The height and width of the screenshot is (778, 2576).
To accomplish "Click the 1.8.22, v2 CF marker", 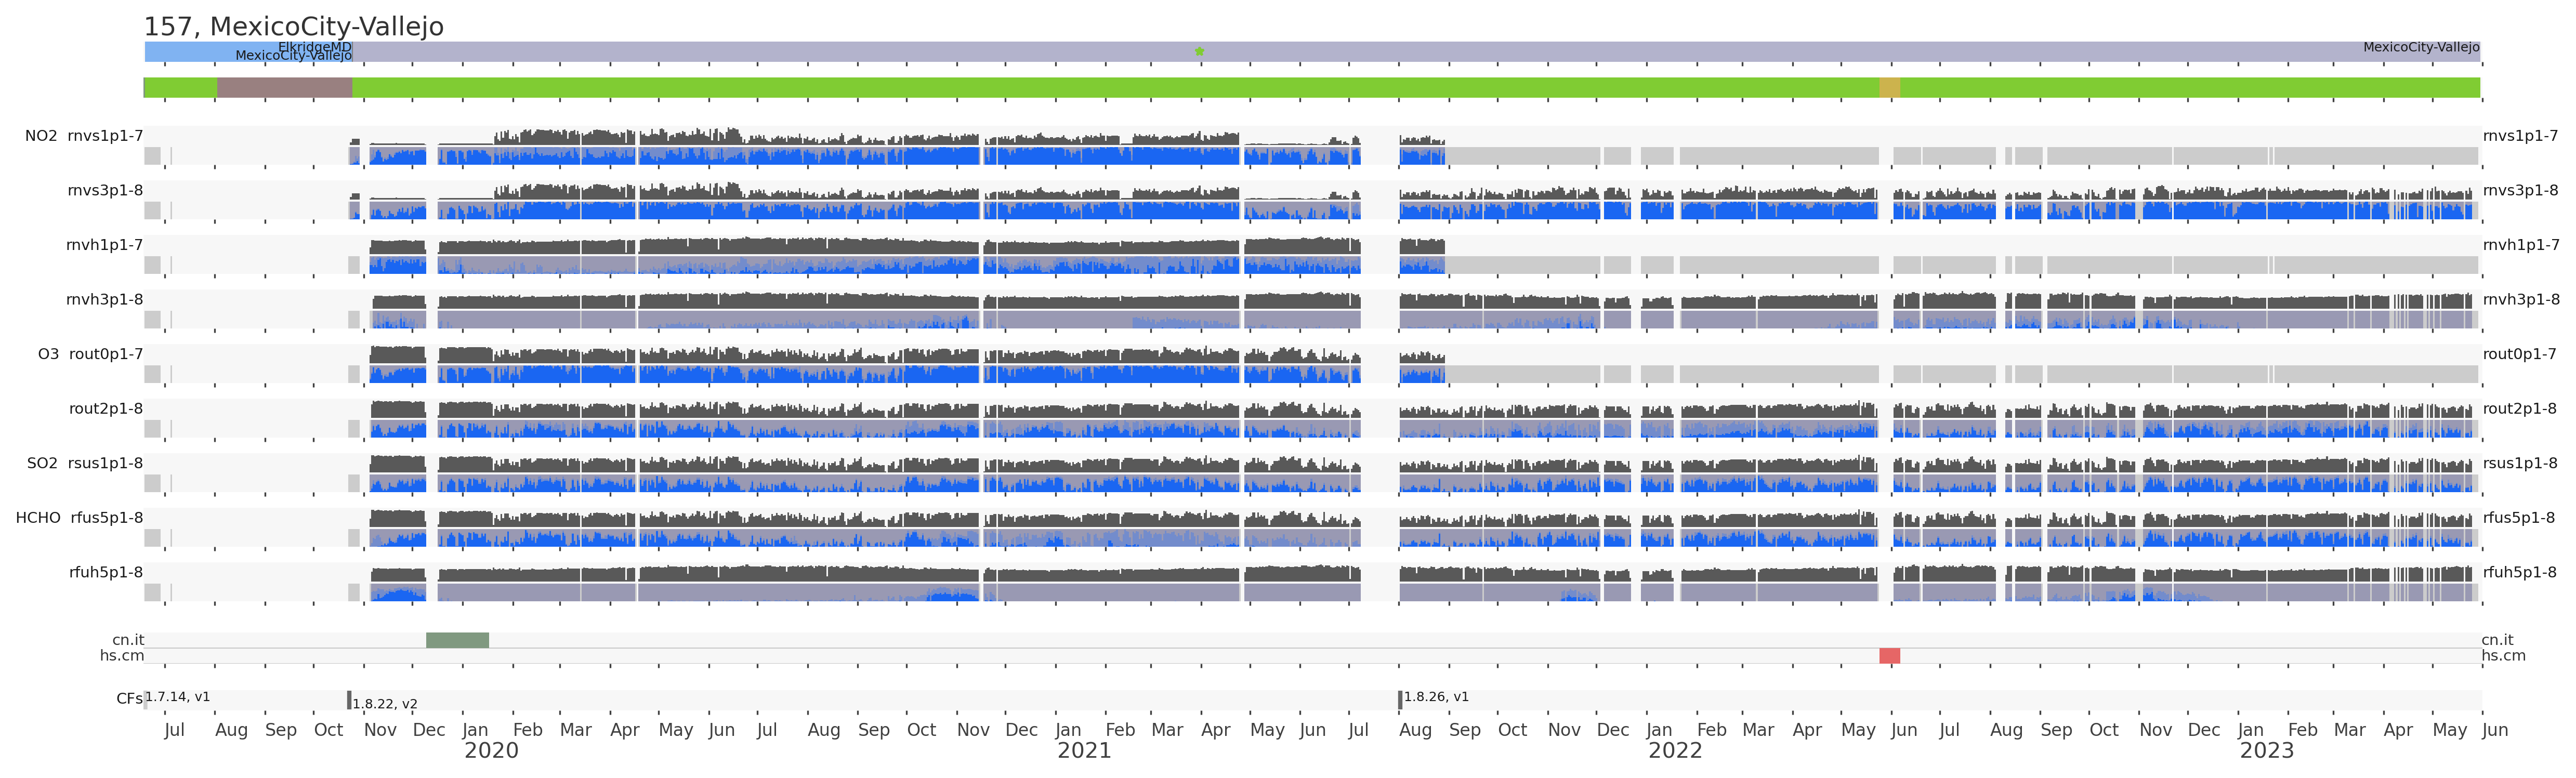I will pyautogui.click(x=349, y=700).
